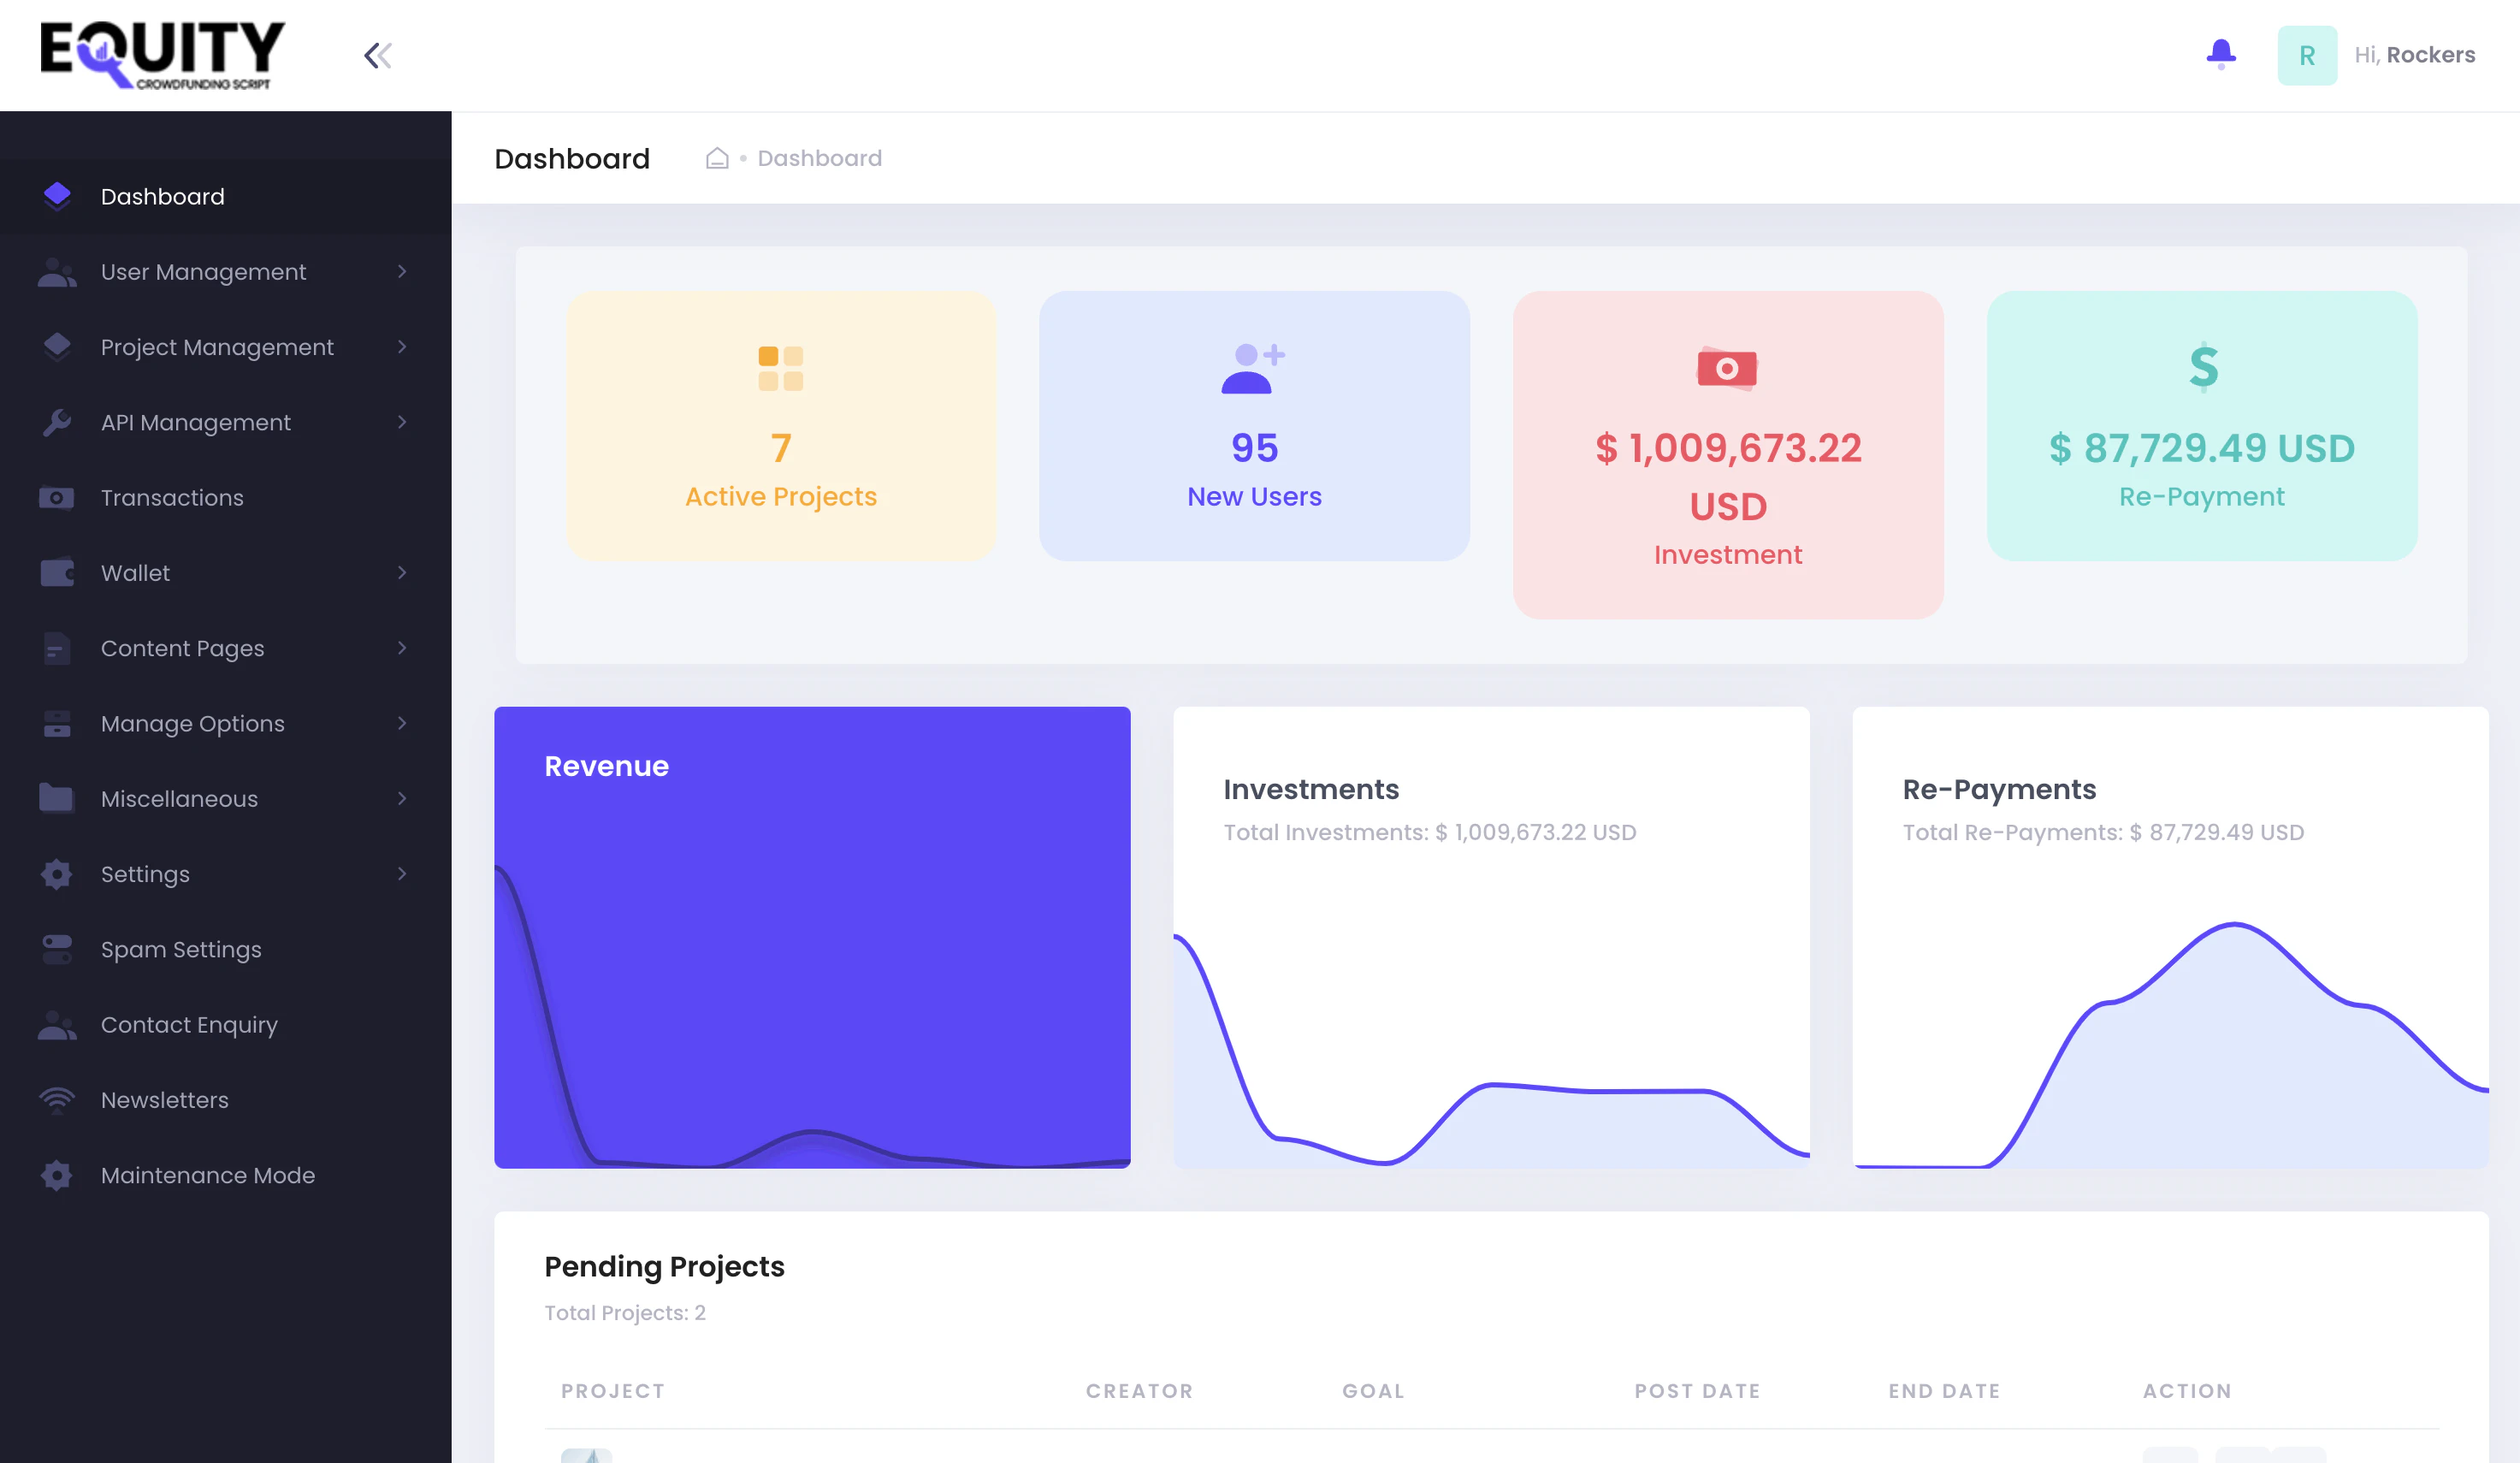This screenshot has width=2520, height=1463.
Task: Open API Management from the sidebar
Action: [196, 422]
